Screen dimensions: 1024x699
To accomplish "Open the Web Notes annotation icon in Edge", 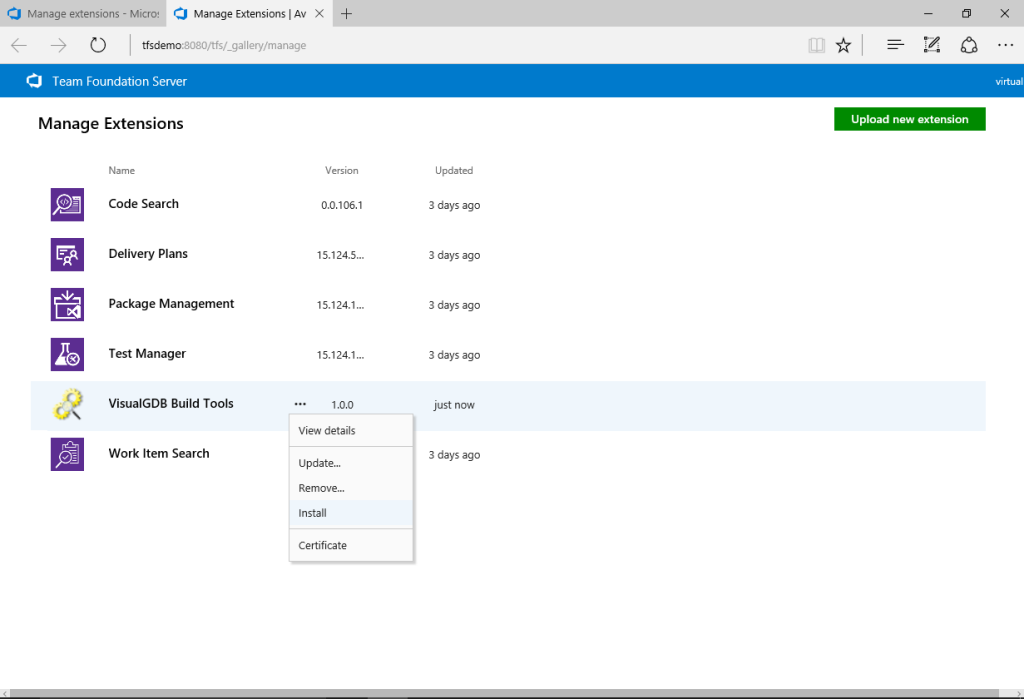I will pyautogui.click(x=931, y=44).
